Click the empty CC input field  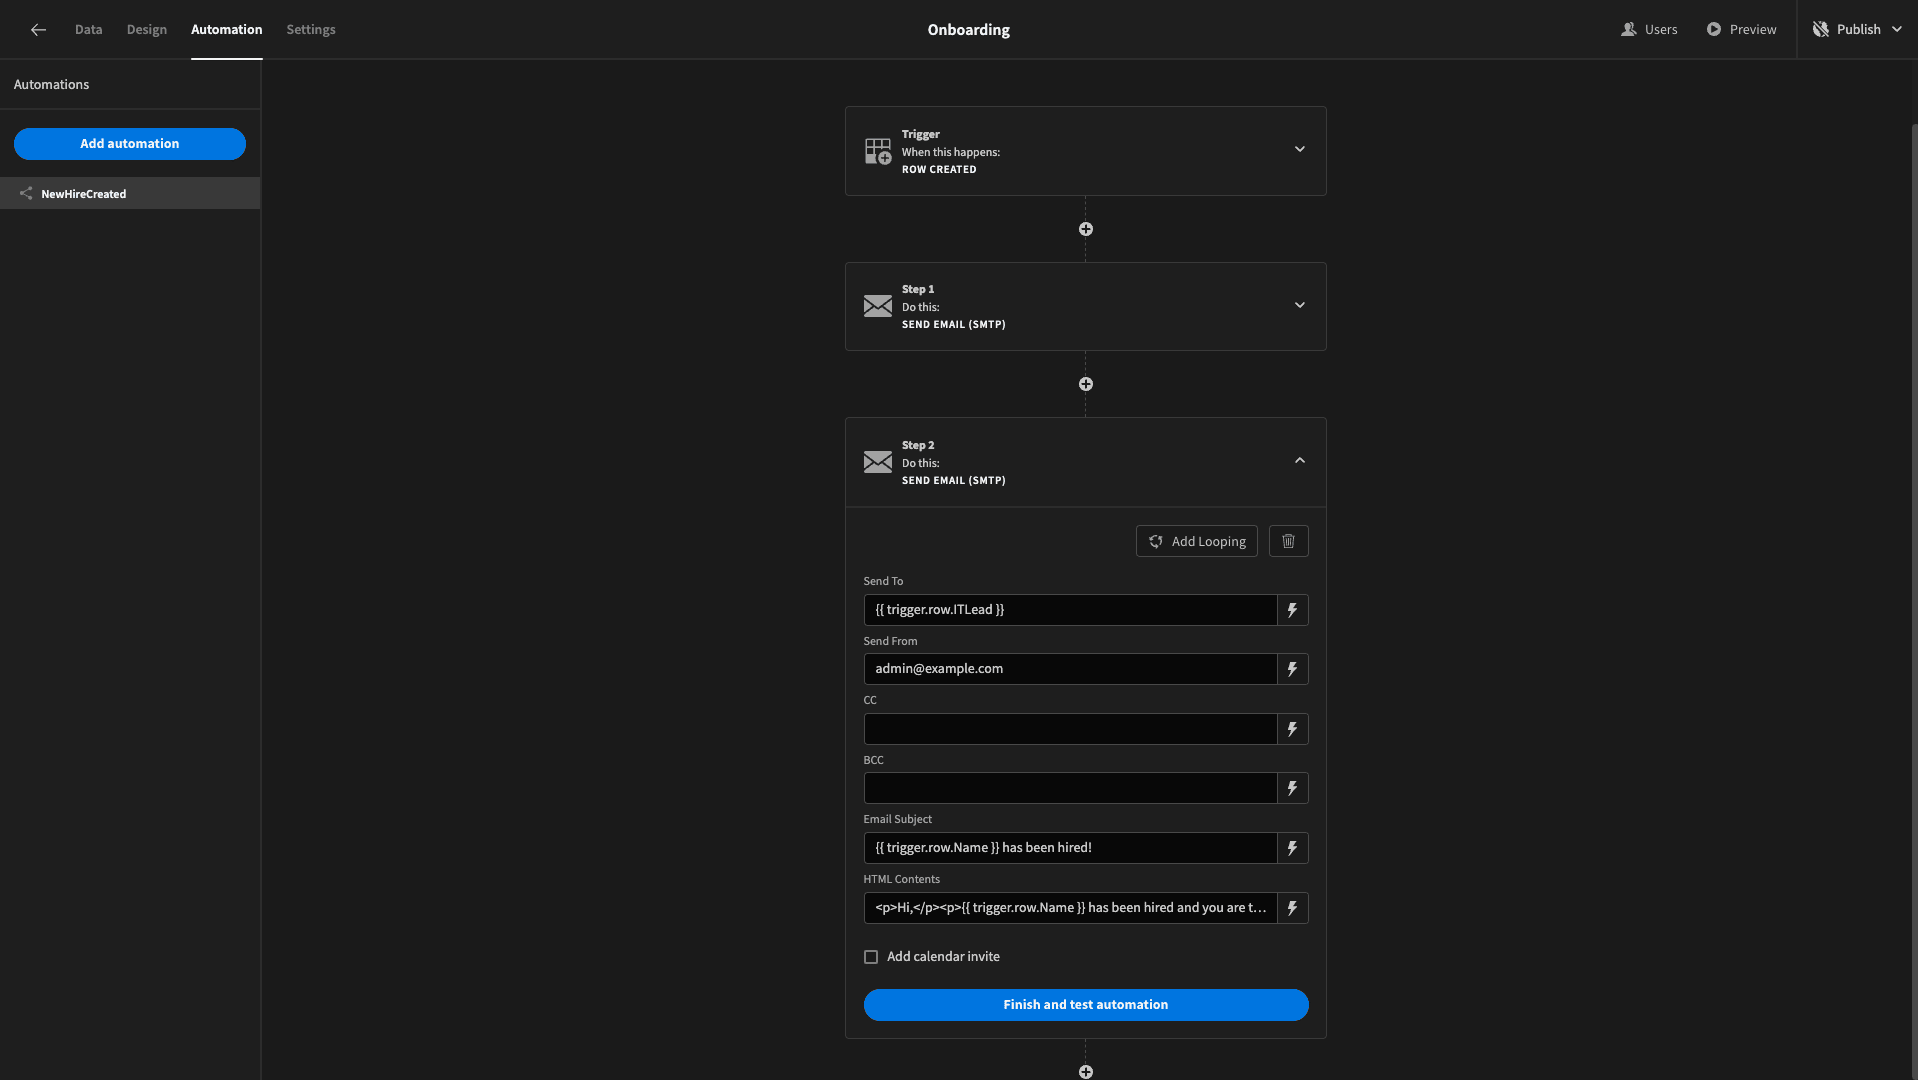(1070, 729)
